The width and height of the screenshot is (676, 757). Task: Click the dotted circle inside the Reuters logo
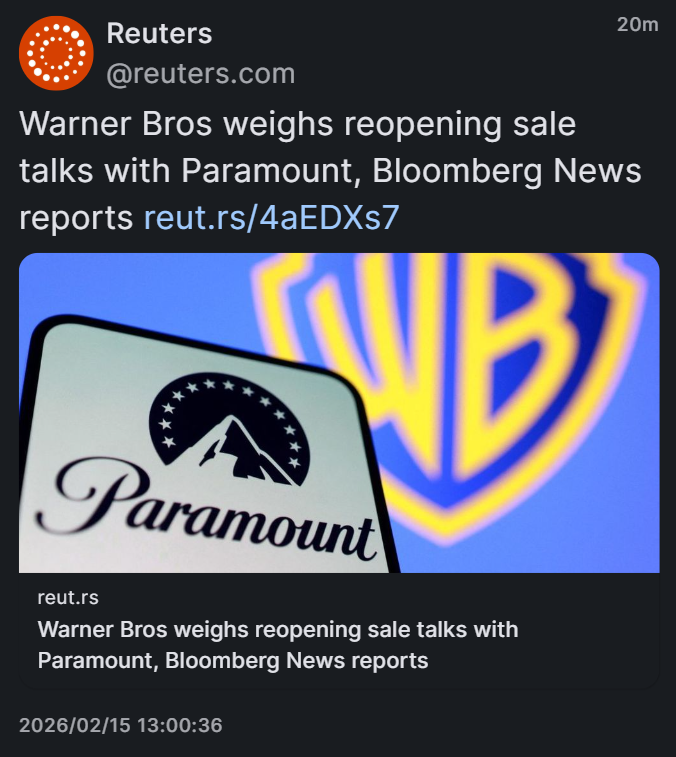pyautogui.click(x=56, y=53)
